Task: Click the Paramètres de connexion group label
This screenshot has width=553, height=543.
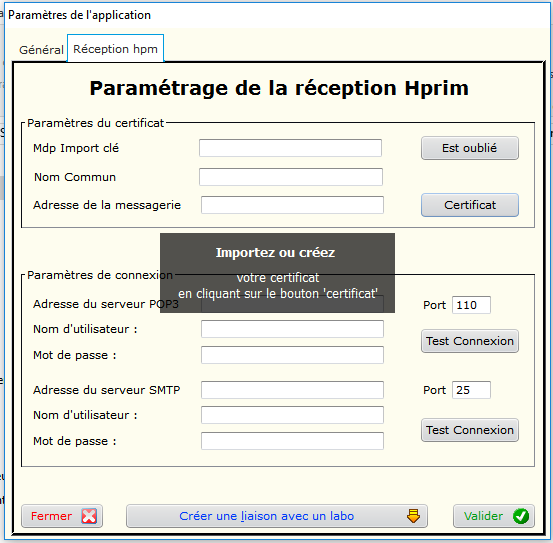Action: (x=100, y=275)
